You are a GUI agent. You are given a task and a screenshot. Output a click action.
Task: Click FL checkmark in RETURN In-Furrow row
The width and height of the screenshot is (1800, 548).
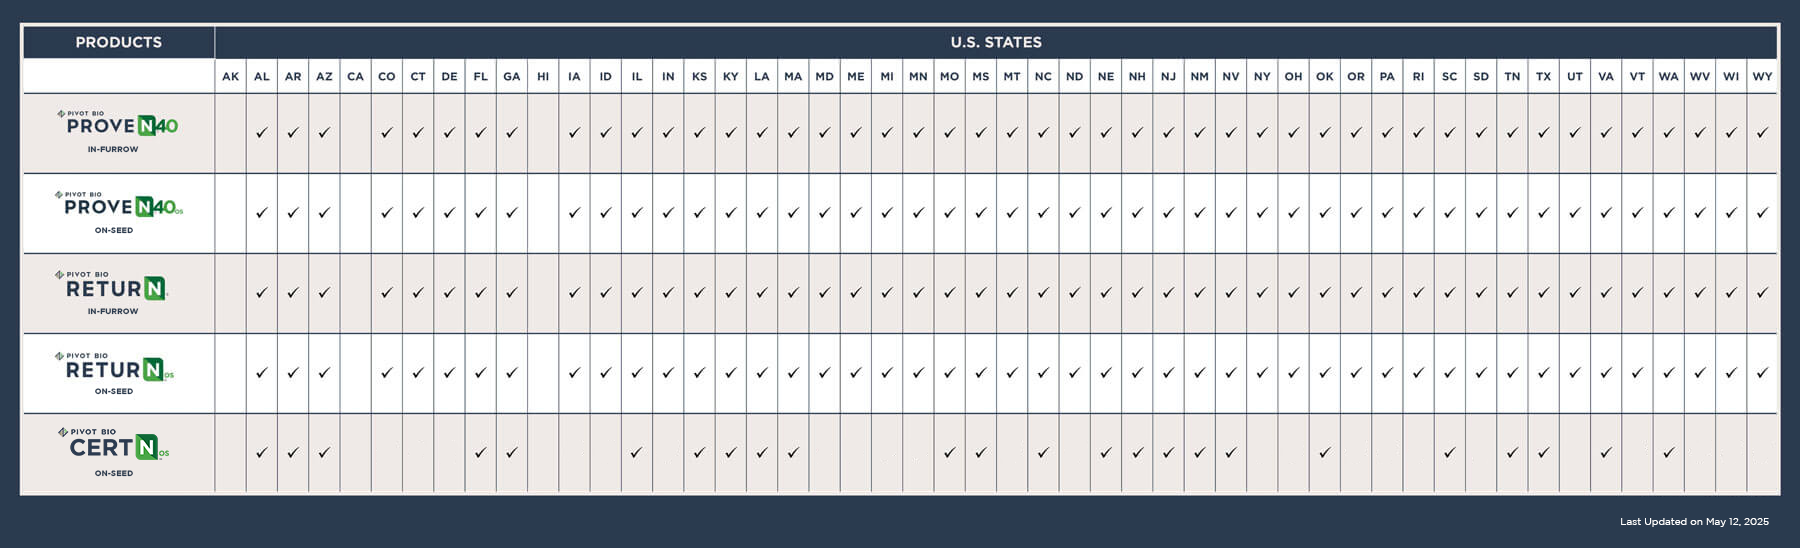coord(480,293)
